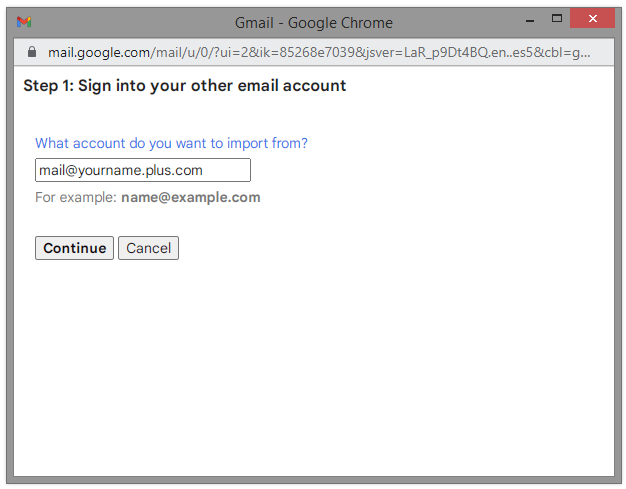This screenshot has width=626, height=489.
Task: Click the name@example.com sample address
Action: (x=191, y=197)
